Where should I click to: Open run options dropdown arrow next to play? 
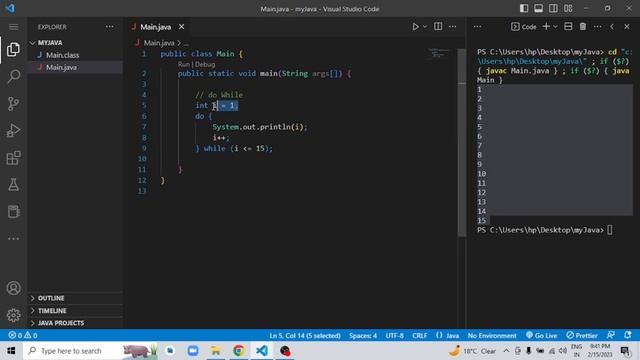point(425,27)
